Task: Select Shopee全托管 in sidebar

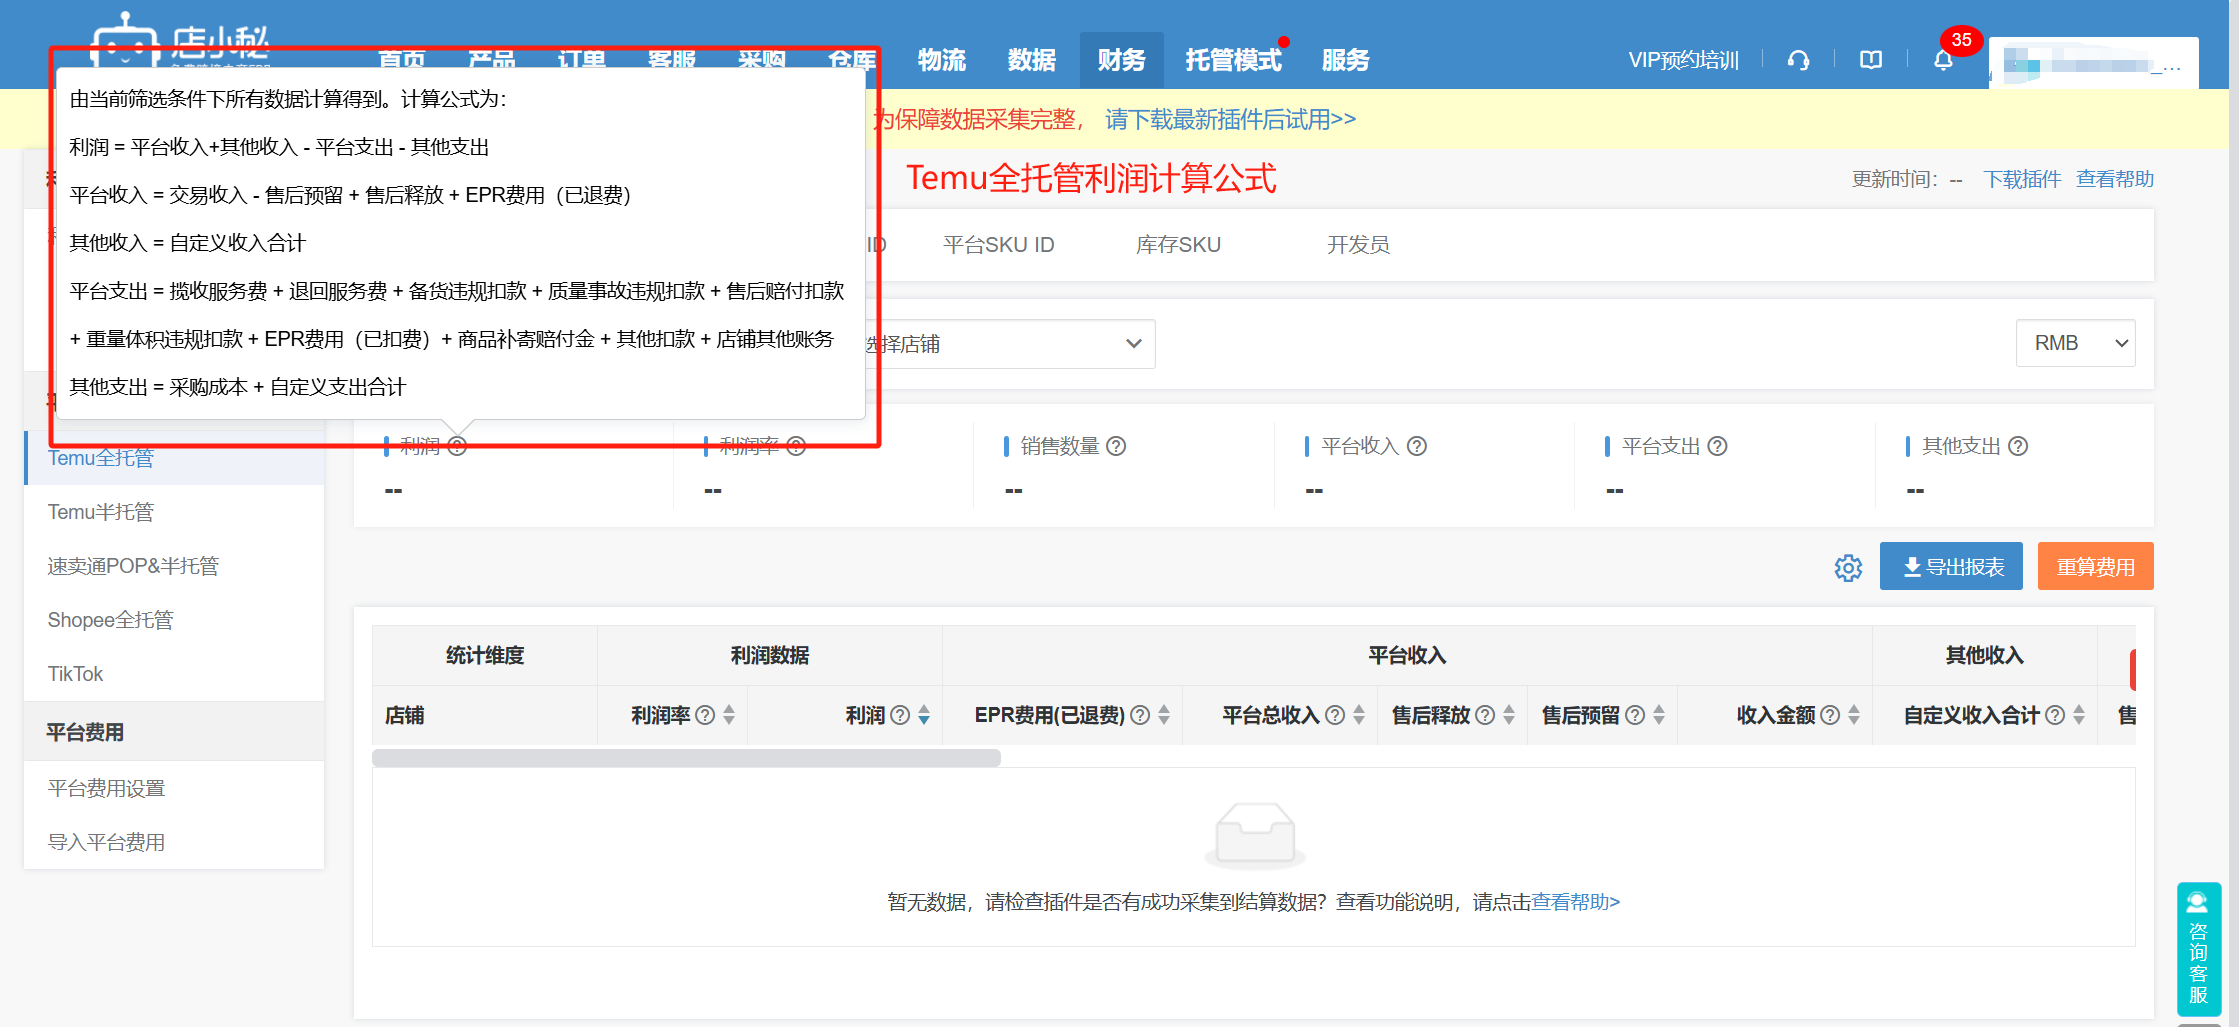Action: (174, 620)
